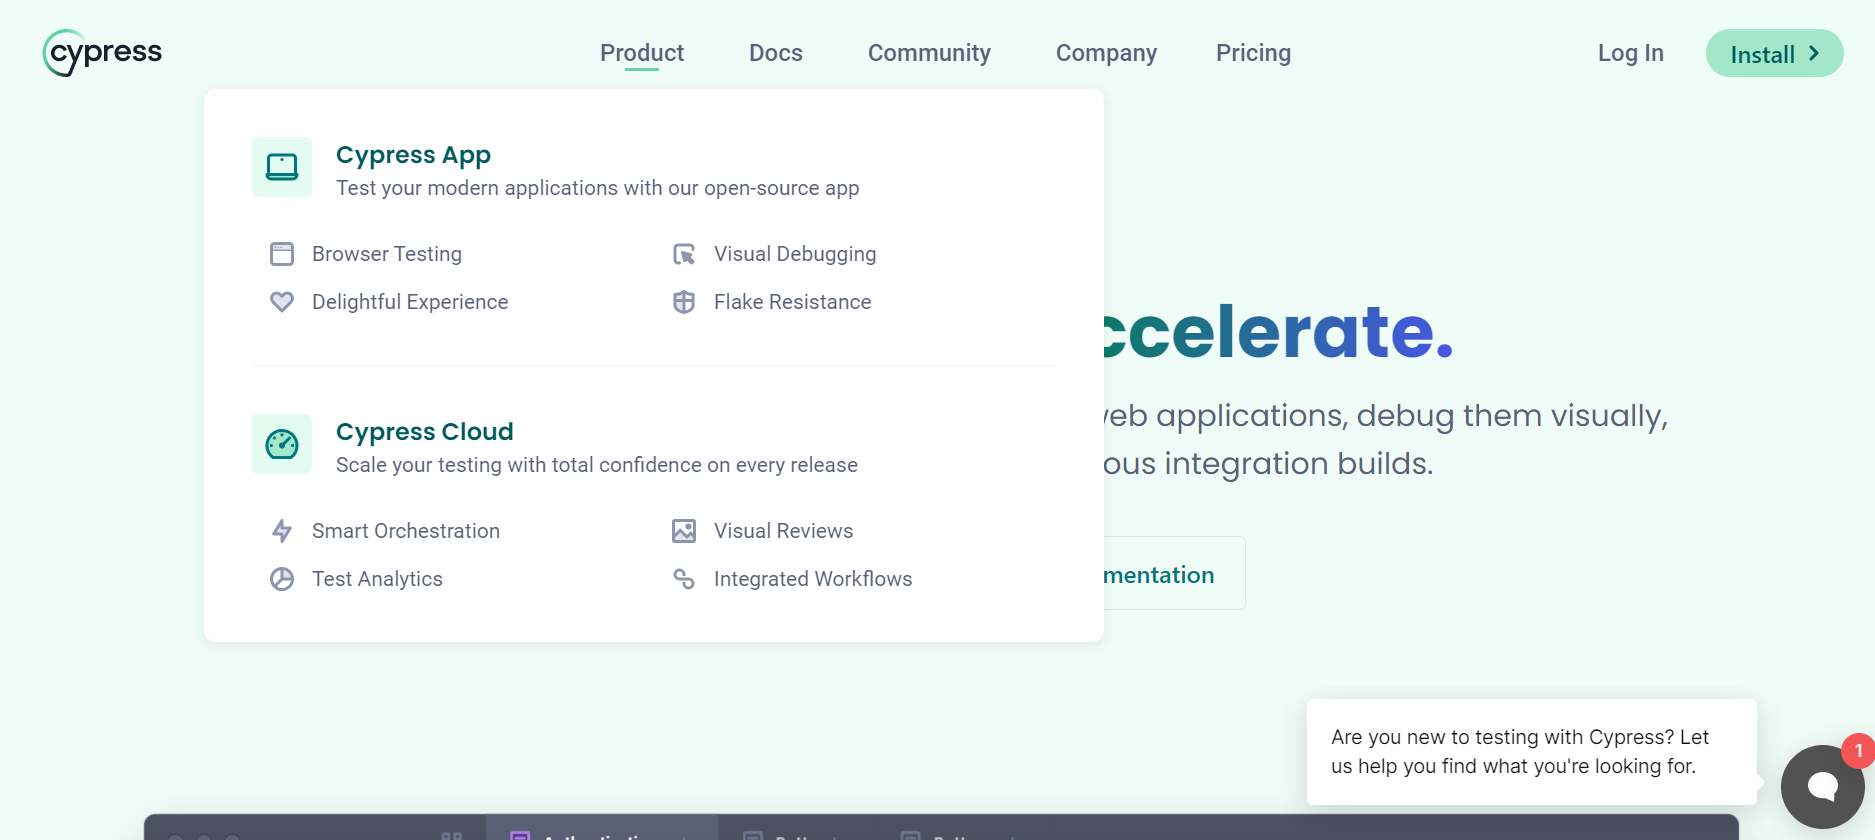Screen dimensions: 1875x840
Task: Open the Company menu
Action: 1106,53
